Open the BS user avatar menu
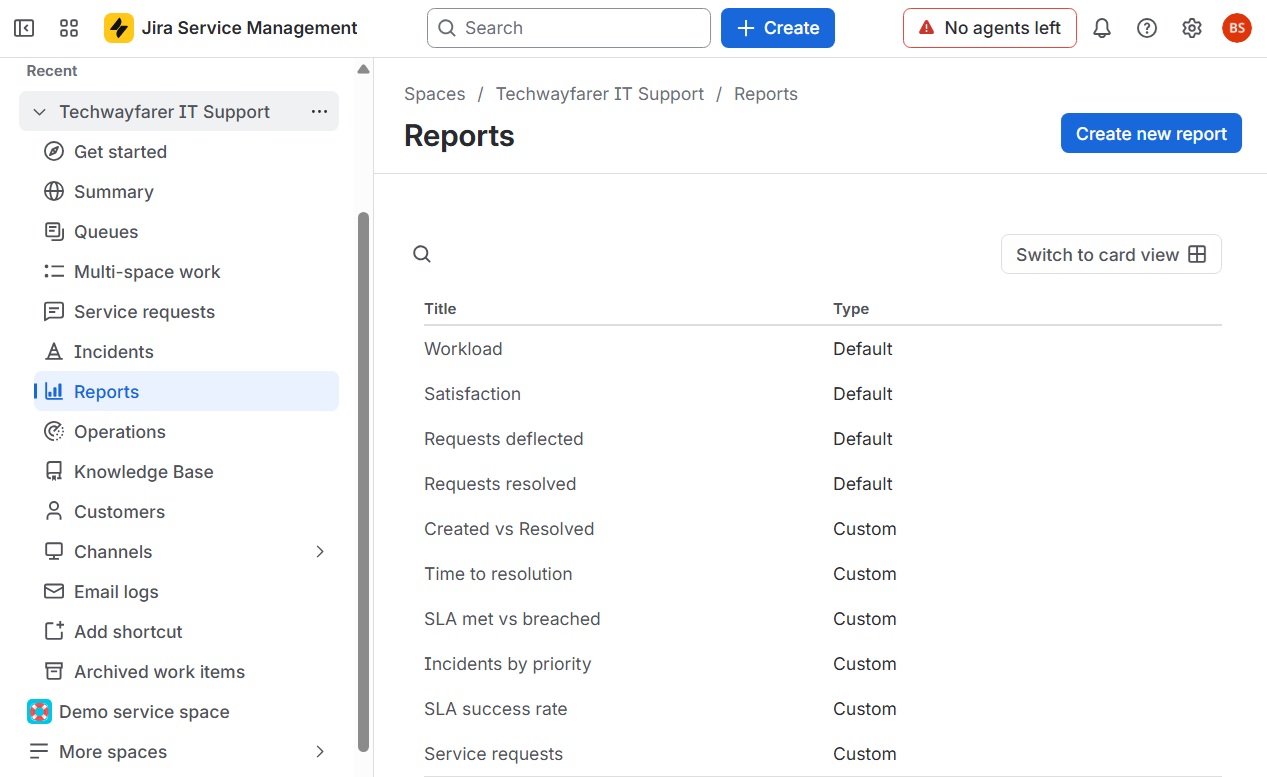Viewport: 1267px width, 777px height. (1237, 28)
